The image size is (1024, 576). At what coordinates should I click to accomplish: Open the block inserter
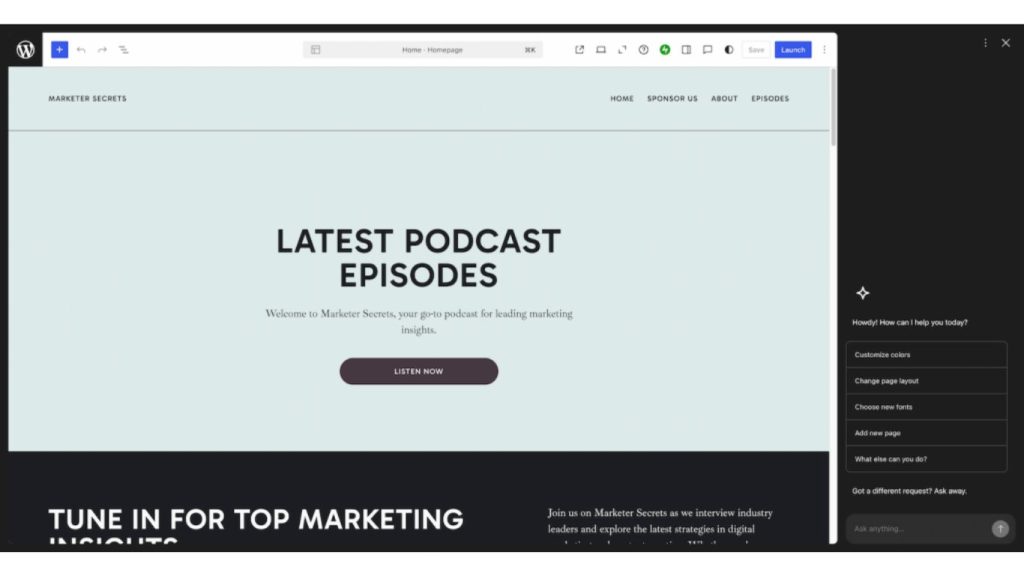point(59,49)
